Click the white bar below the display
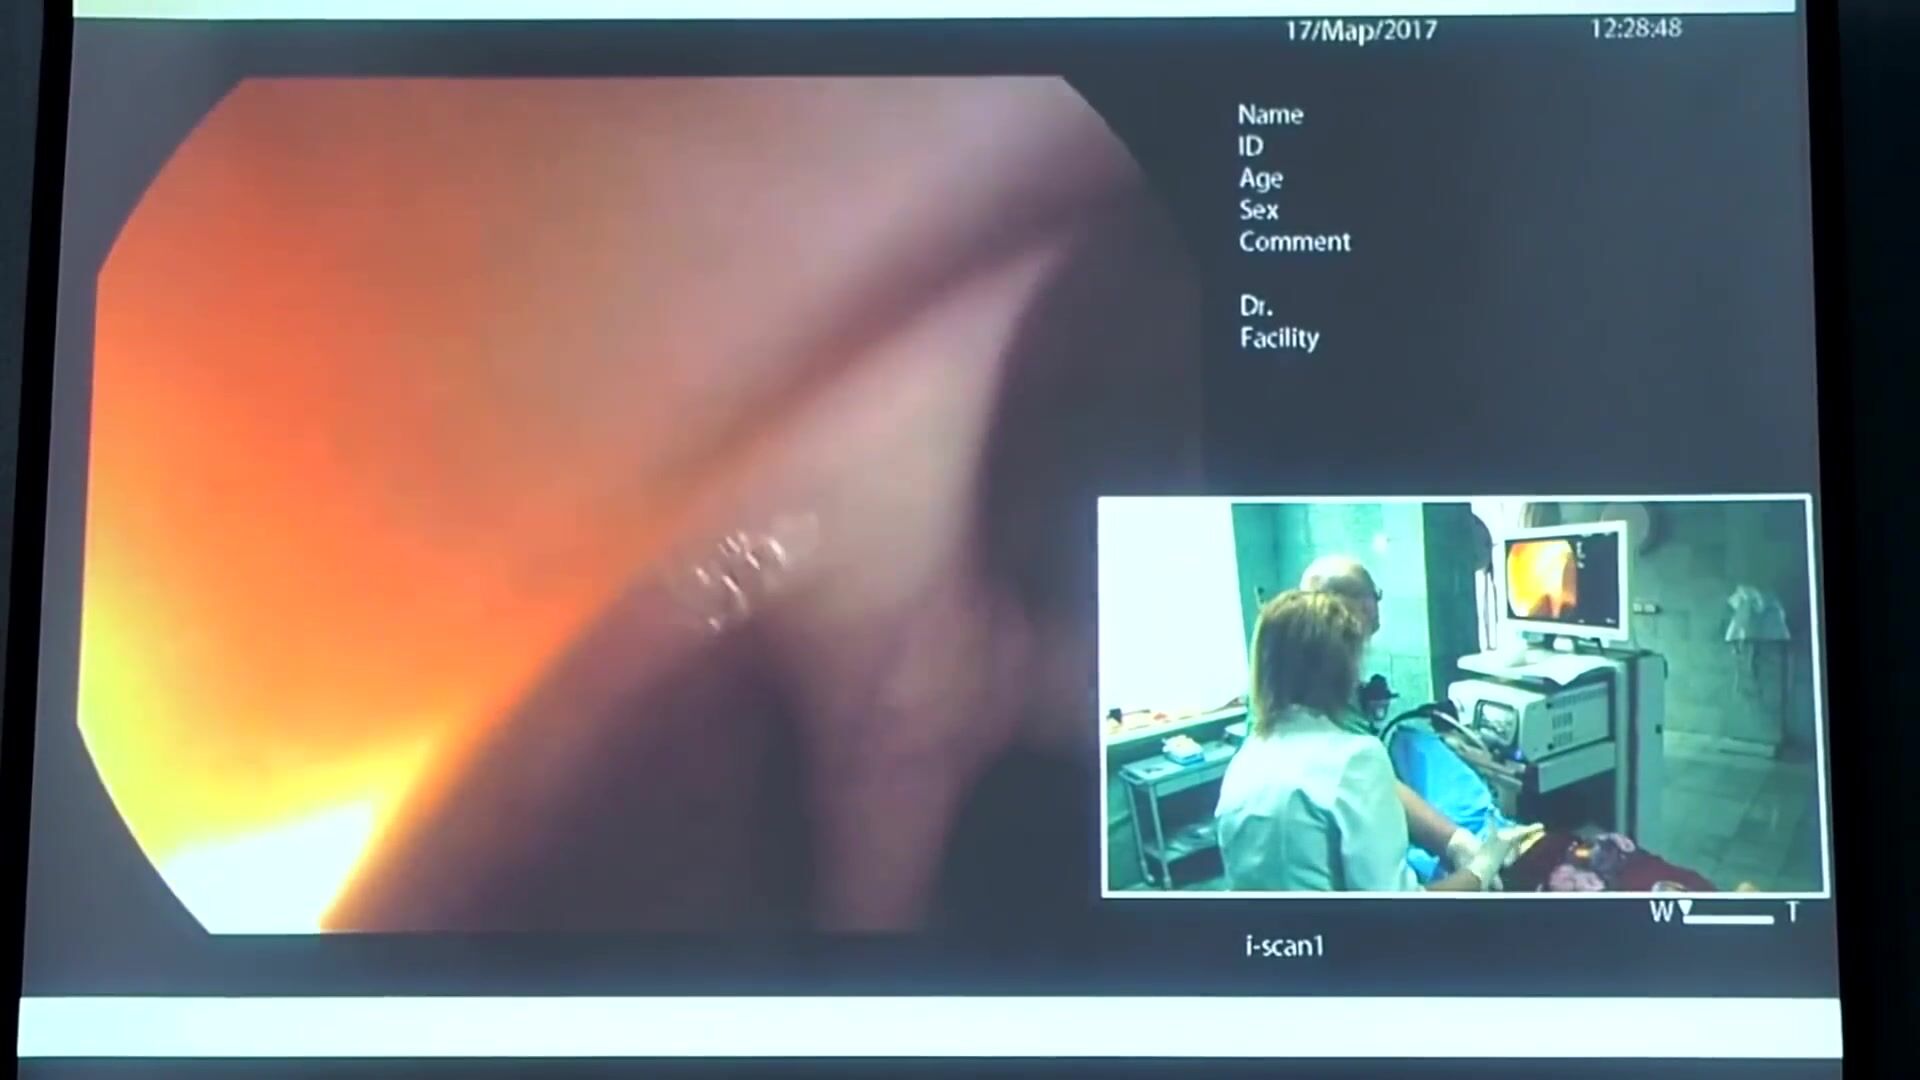The height and width of the screenshot is (1080, 1920). pyautogui.click(x=930, y=1025)
